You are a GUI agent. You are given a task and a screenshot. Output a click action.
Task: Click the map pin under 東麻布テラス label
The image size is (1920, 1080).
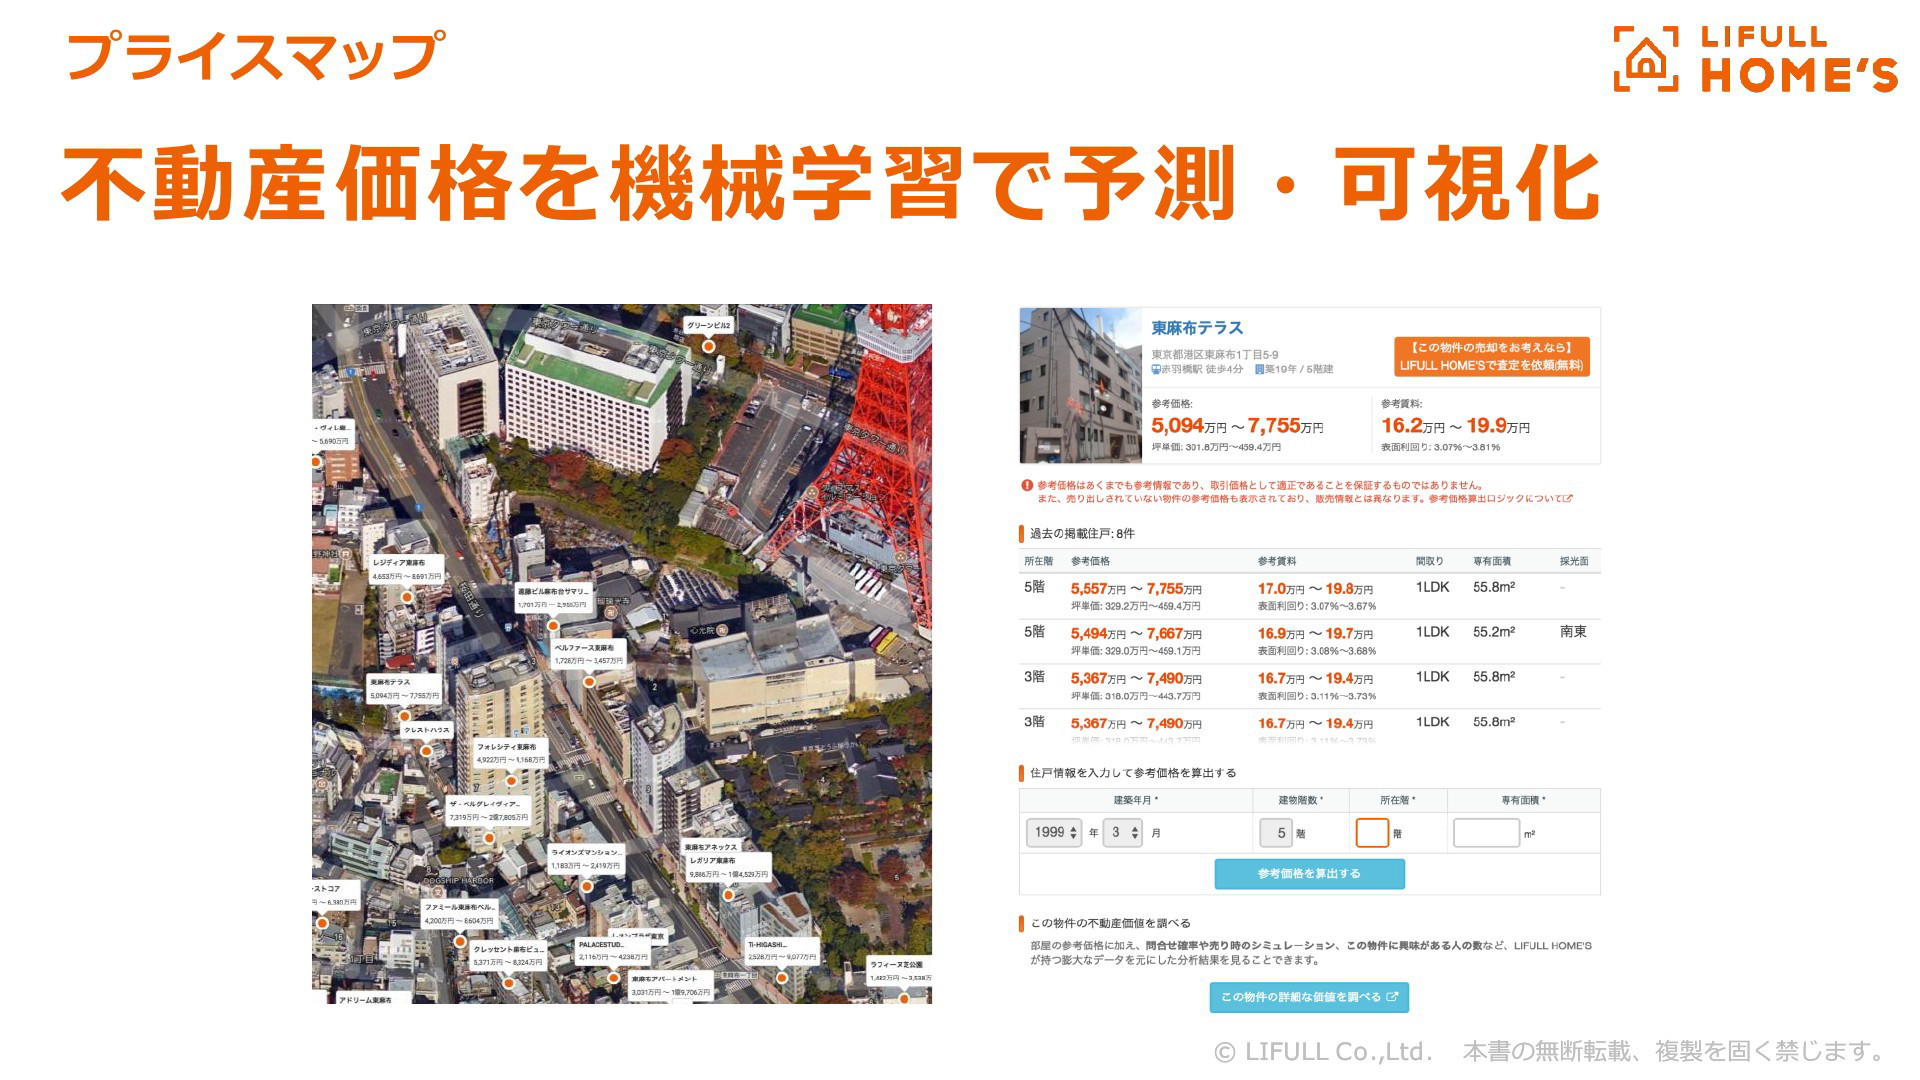(x=404, y=716)
